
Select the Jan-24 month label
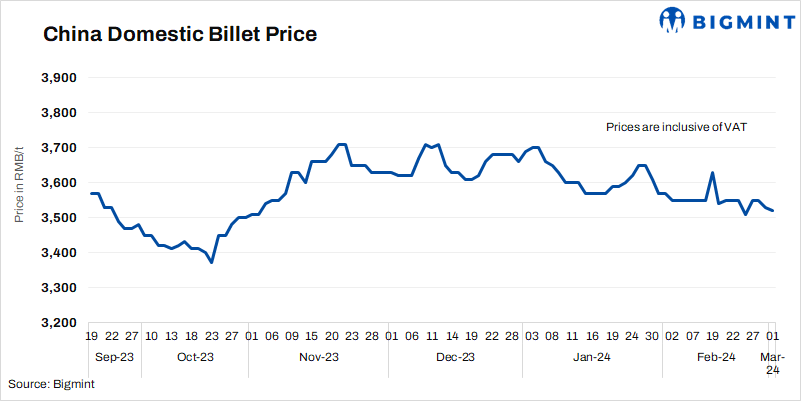[x=590, y=357]
